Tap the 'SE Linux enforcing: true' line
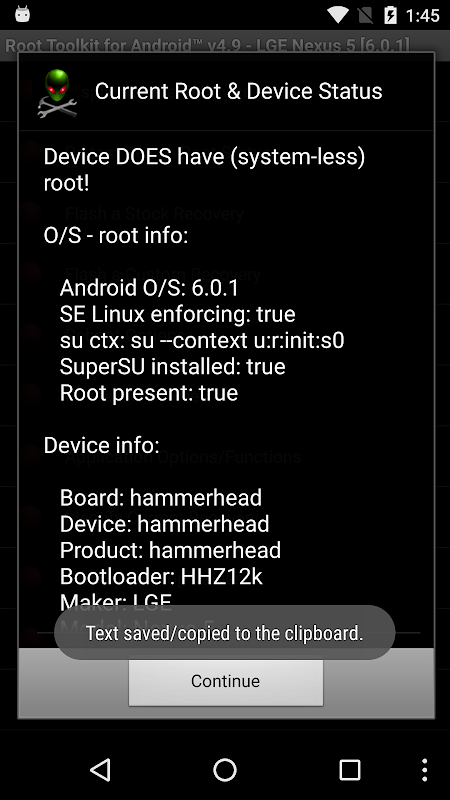Screen dimensions: 450x800 (178, 314)
